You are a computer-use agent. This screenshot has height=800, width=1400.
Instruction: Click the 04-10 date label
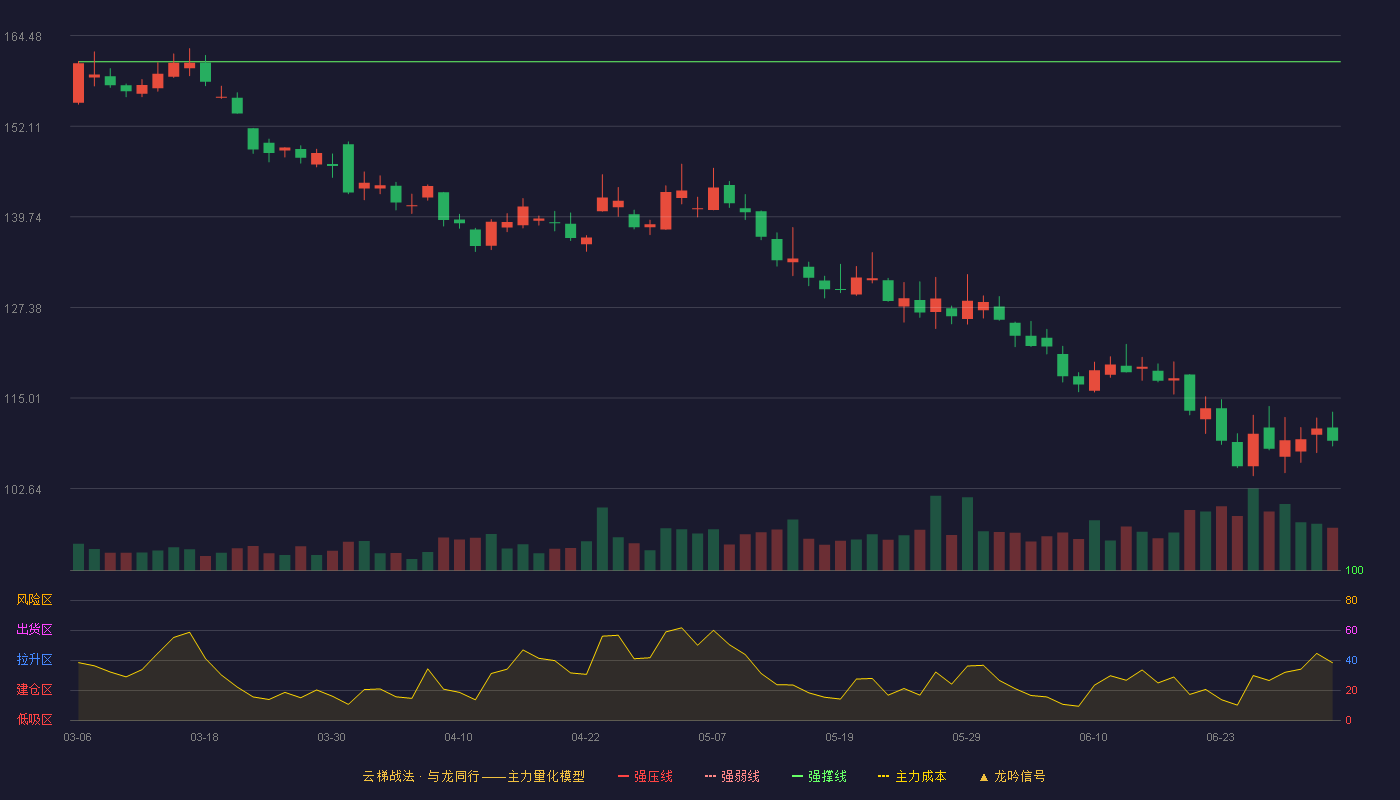tap(459, 737)
